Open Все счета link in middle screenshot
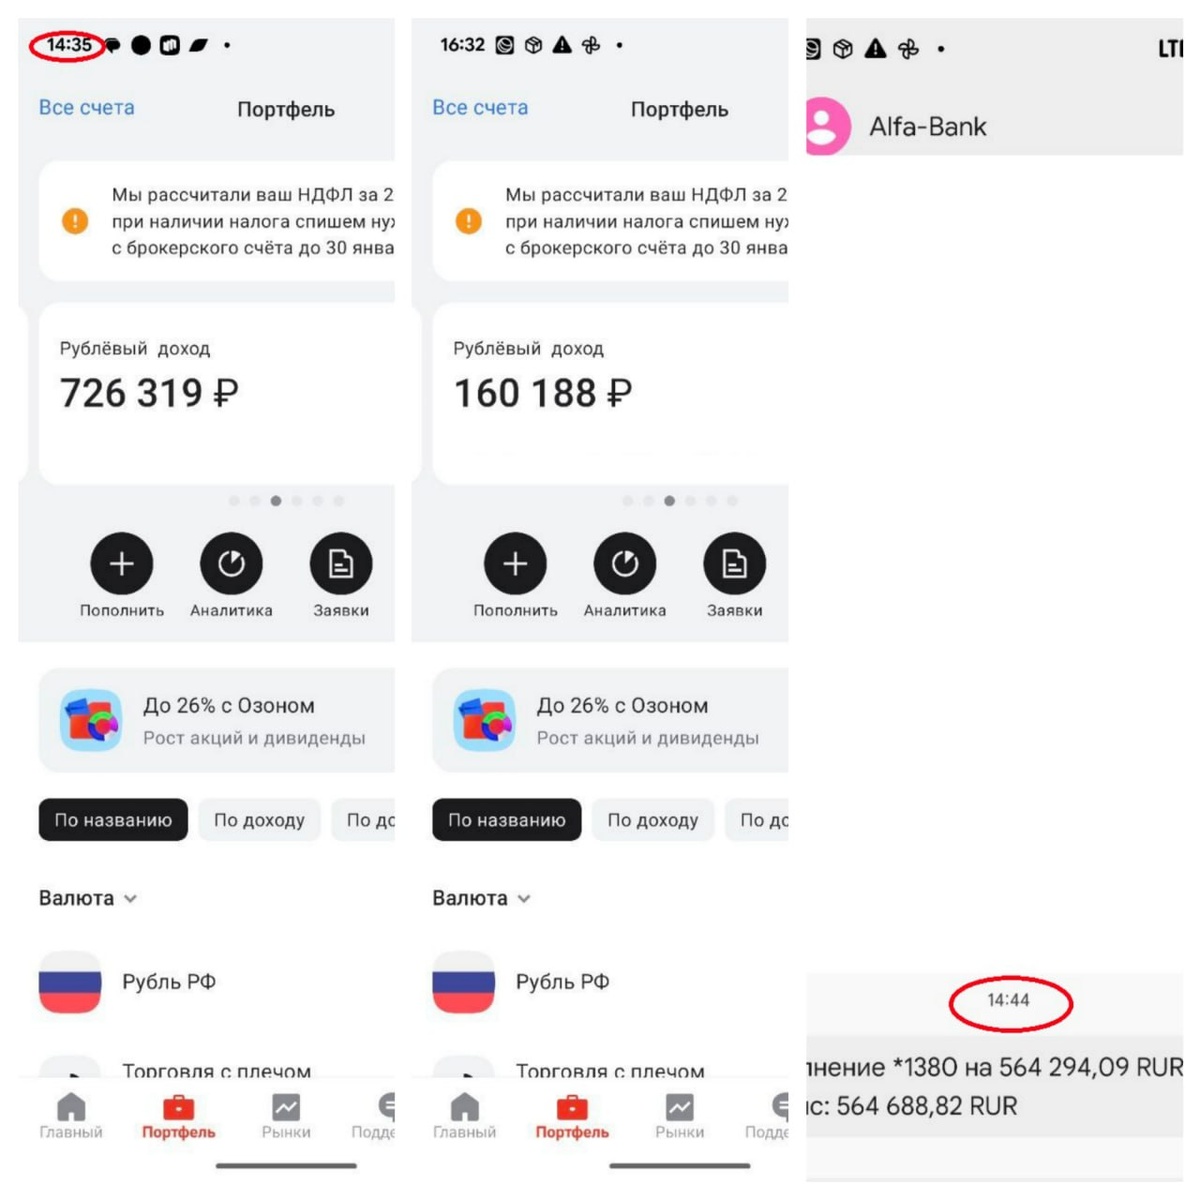 [480, 107]
